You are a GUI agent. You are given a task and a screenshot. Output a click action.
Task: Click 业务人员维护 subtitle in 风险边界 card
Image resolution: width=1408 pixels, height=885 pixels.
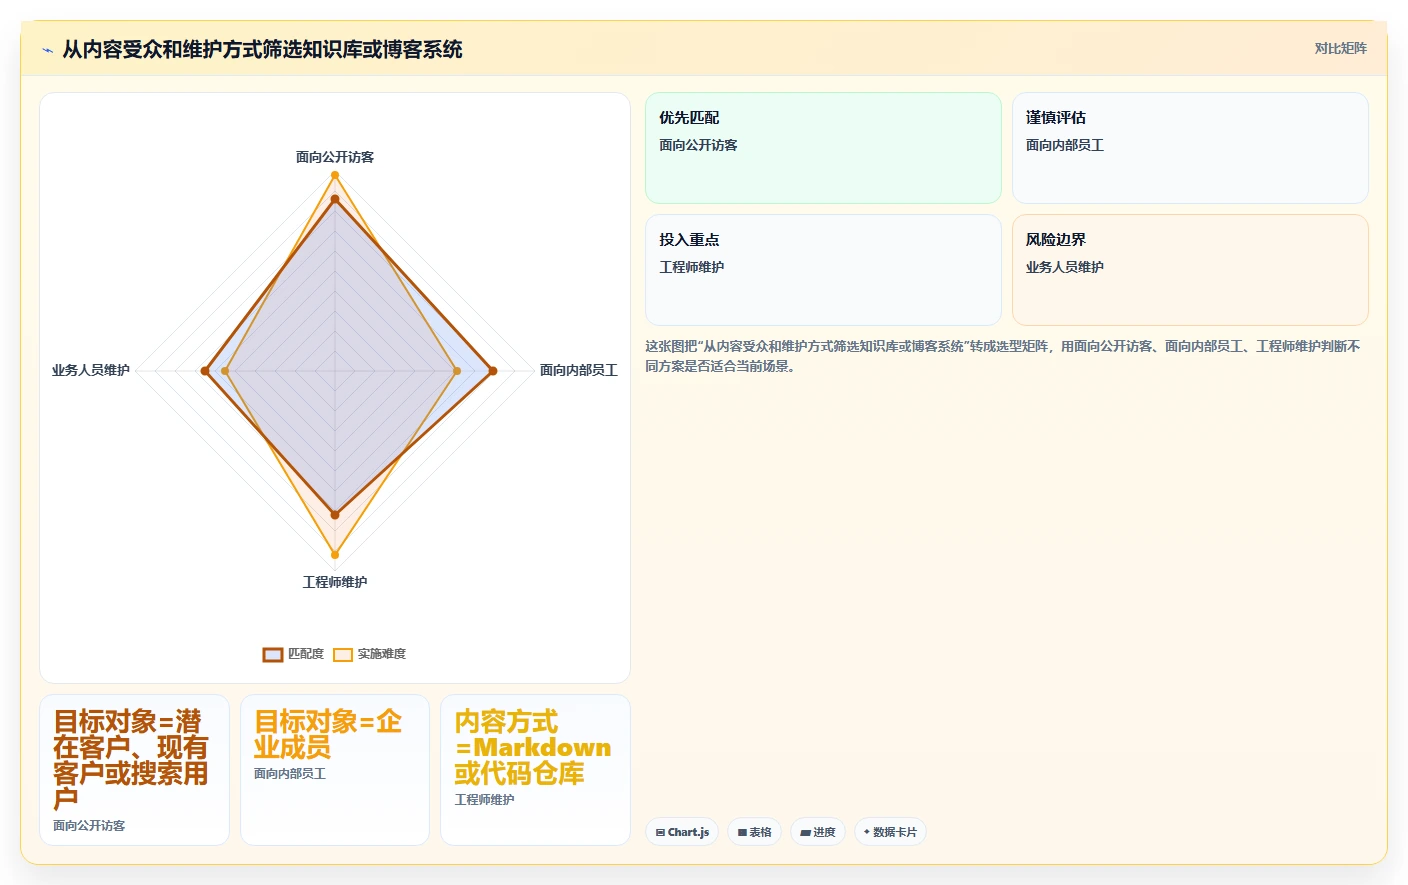point(1065,267)
